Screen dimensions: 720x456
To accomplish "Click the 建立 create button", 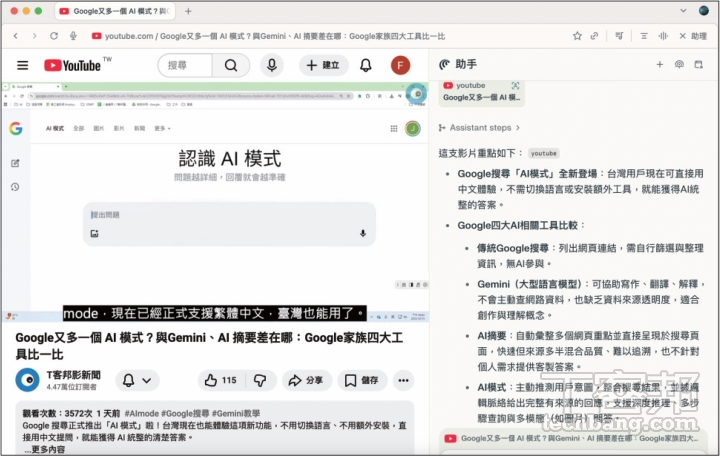I will coord(323,65).
